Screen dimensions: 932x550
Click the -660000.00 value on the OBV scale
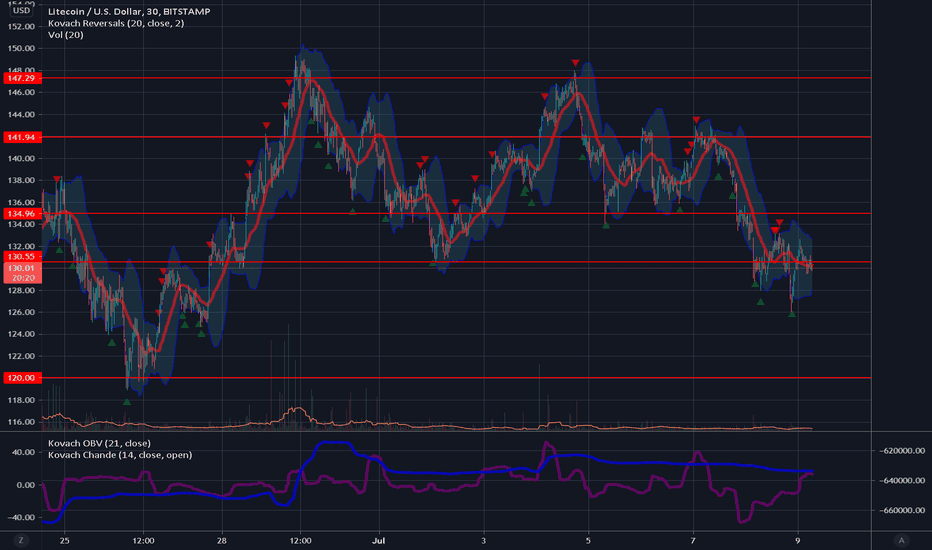pyautogui.click(x=902, y=510)
